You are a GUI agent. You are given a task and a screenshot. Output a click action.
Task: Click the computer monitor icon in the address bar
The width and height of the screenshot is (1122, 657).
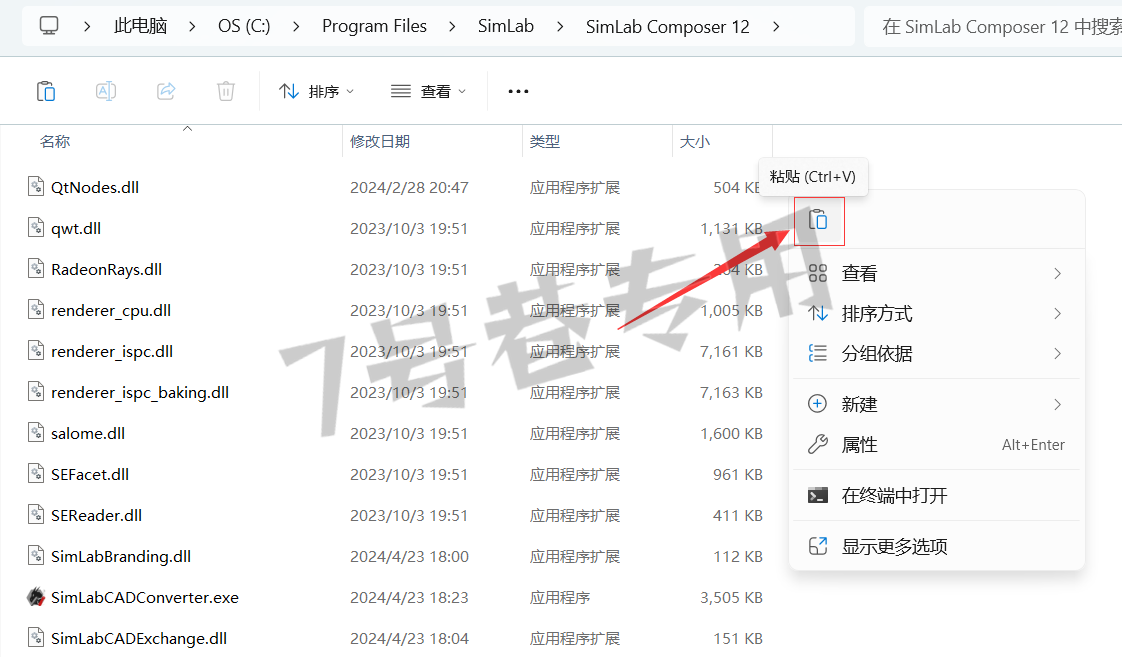pos(49,26)
